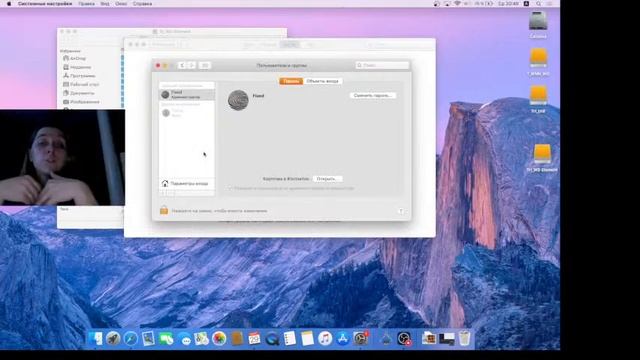Image resolution: width=640 pixels, height=360 pixels.
Task: Open the OBS recorder icon in Dock
Action: [x=404, y=338]
